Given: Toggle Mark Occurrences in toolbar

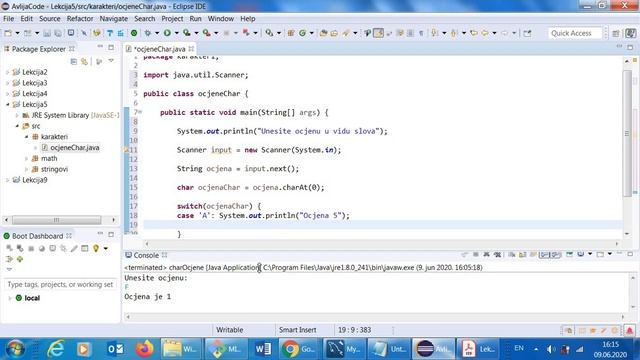Looking at the screenshot, I should coord(378,33).
